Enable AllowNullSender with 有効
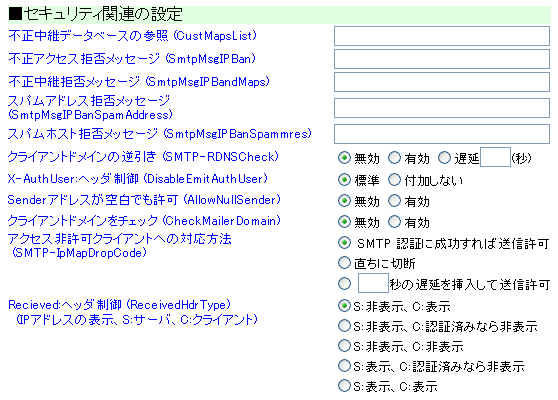 coord(394,201)
